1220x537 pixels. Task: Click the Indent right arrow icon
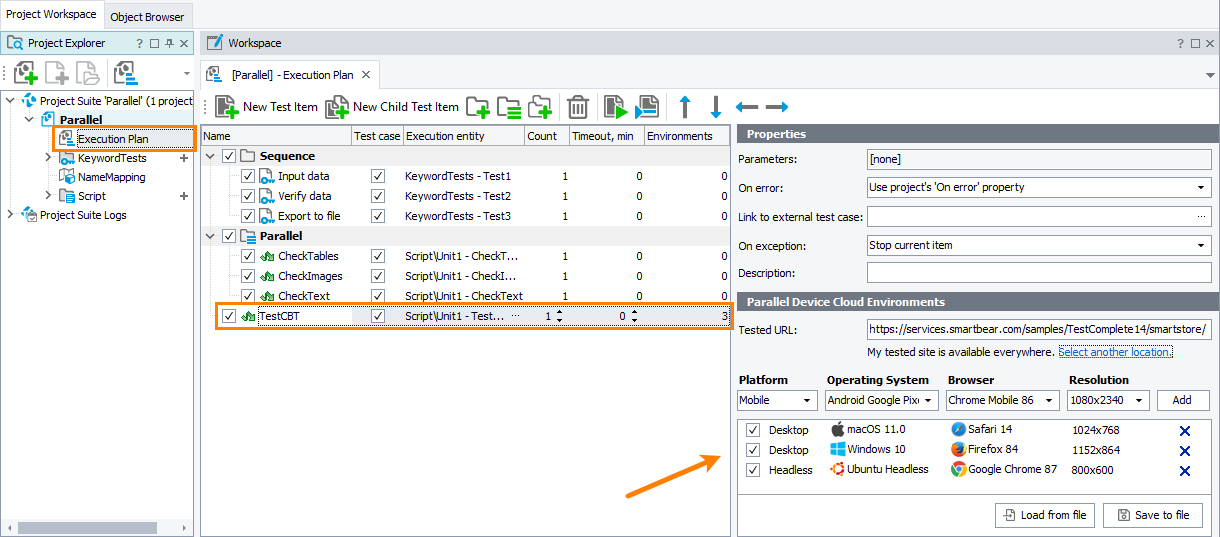[777, 107]
